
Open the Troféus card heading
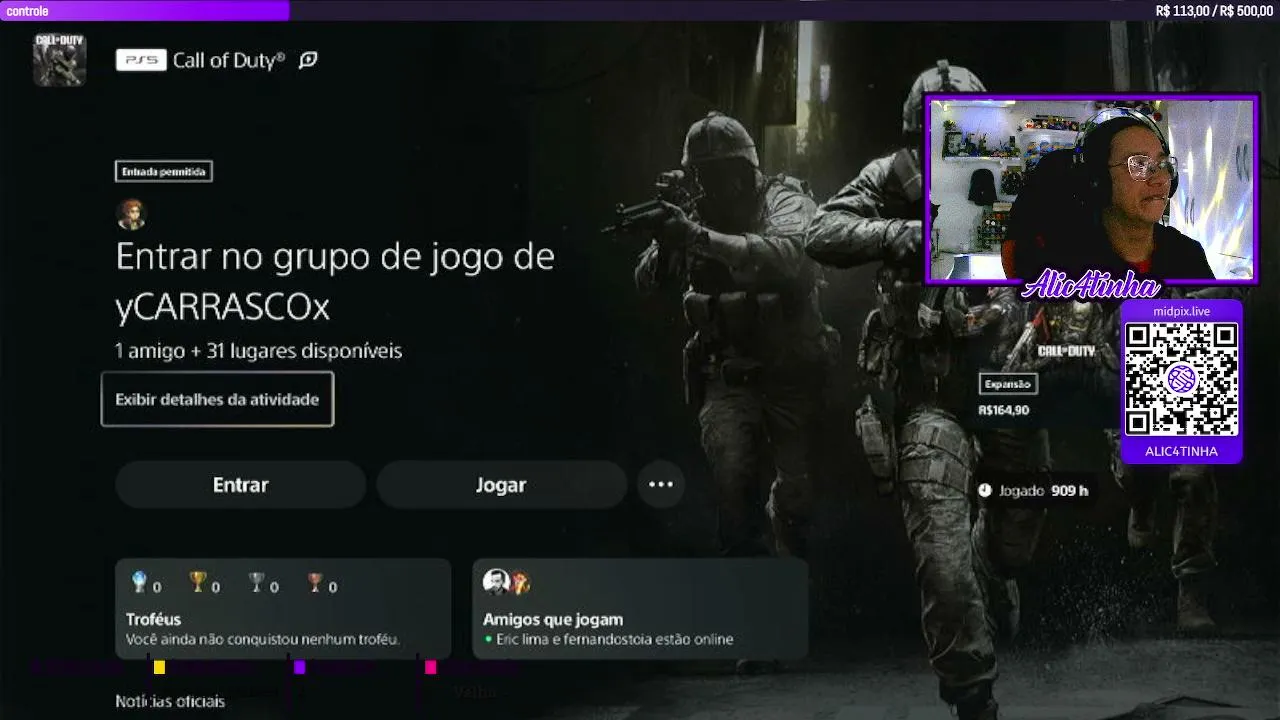tap(154, 619)
